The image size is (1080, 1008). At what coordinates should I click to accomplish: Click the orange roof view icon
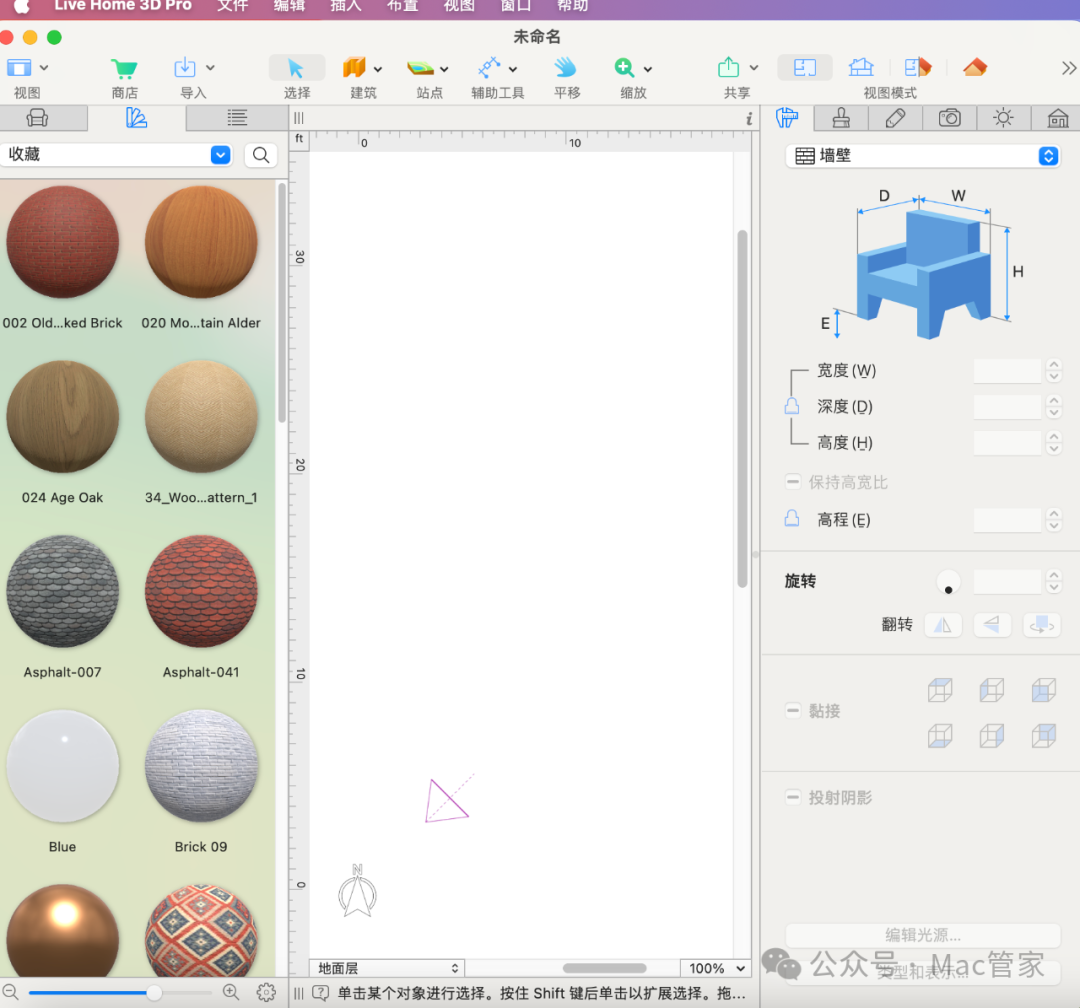tap(975, 68)
